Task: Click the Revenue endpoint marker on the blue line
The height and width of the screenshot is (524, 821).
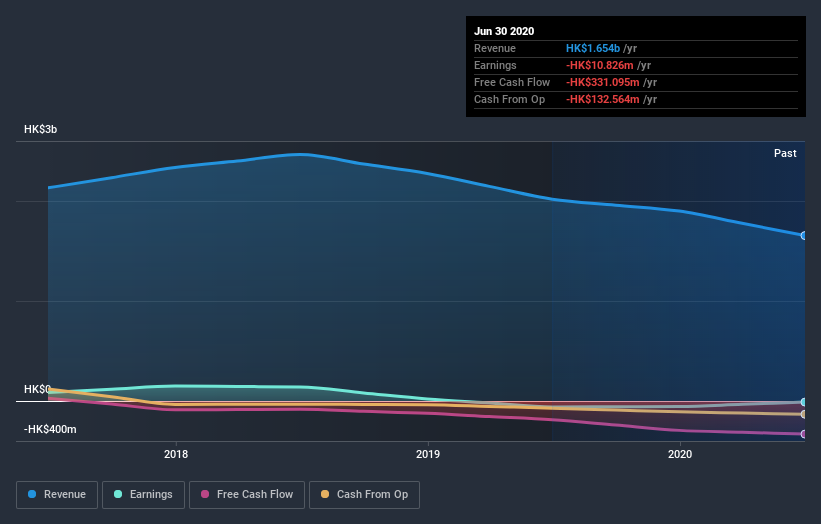Action: pos(804,236)
